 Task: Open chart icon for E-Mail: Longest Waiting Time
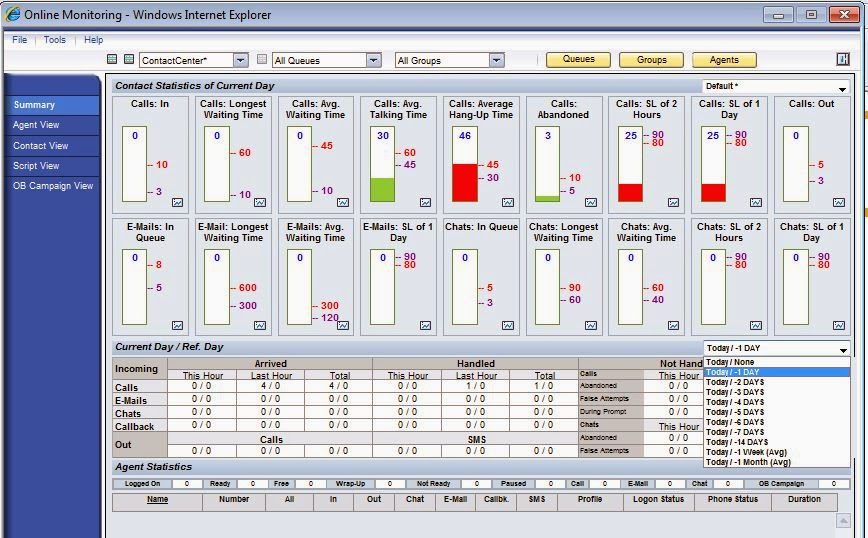pos(260,325)
